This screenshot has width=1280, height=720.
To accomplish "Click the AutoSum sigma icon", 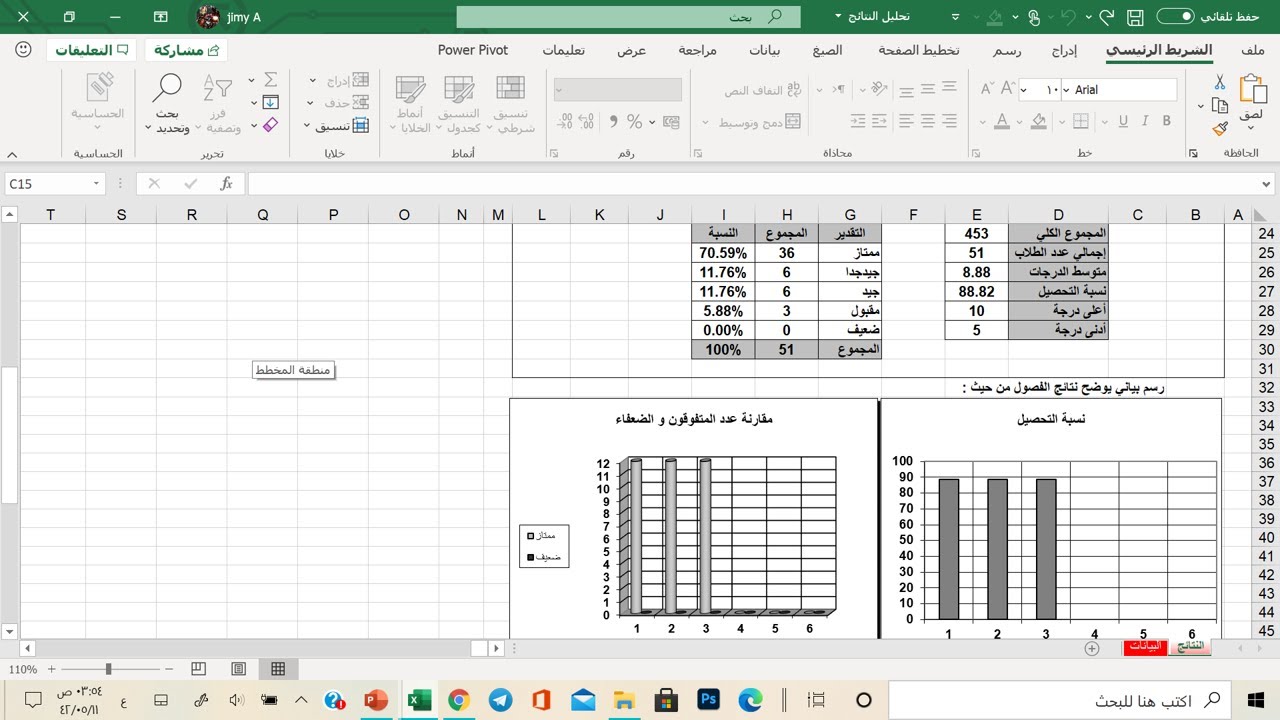I will coord(270,80).
